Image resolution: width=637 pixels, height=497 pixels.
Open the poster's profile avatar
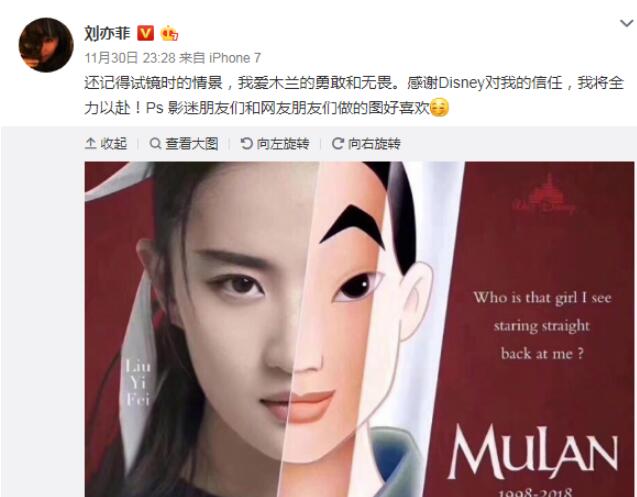point(46,45)
